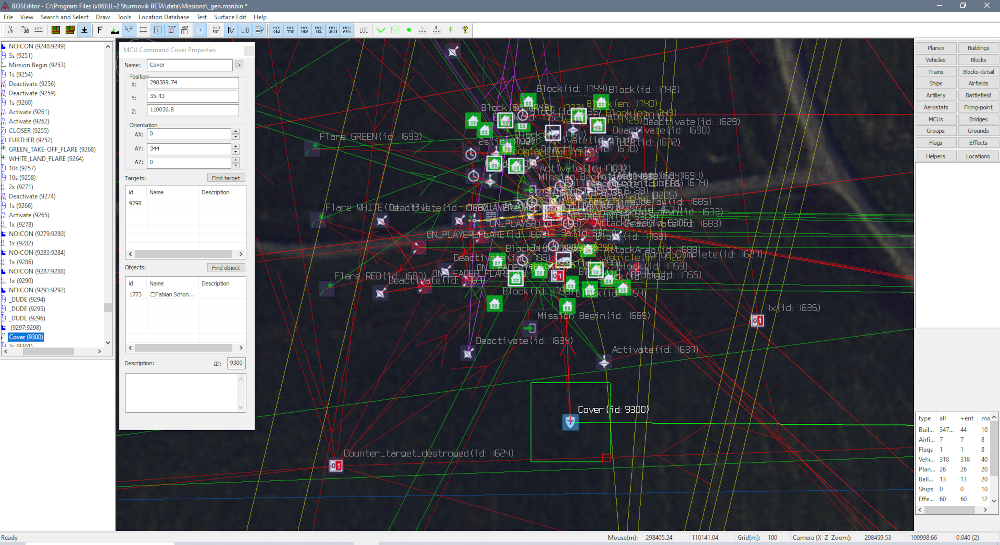Click the green dot toolbar icon

tap(409, 30)
